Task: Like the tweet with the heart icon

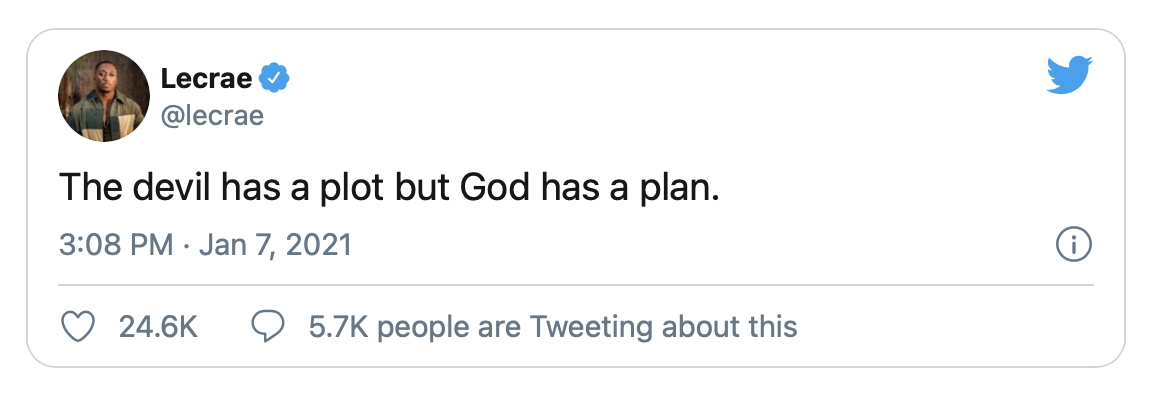Action: click(78, 326)
